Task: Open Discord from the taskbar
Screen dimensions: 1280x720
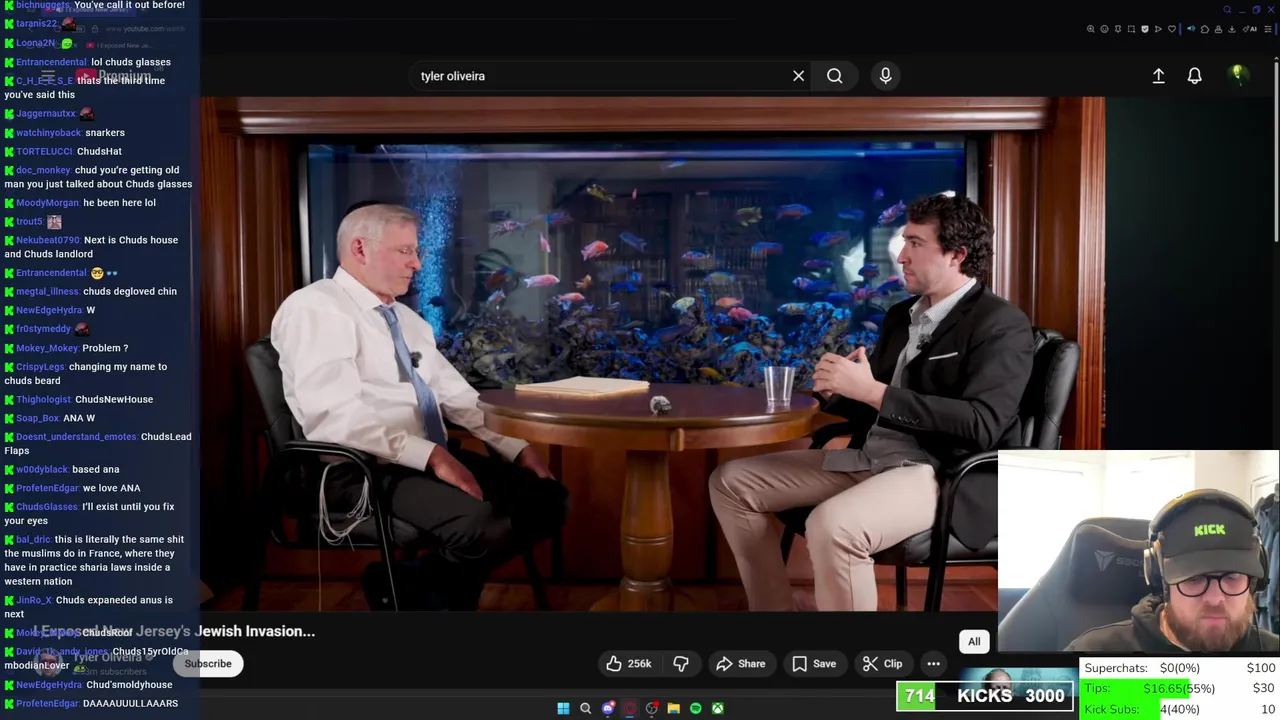Action: (x=608, y=708)
